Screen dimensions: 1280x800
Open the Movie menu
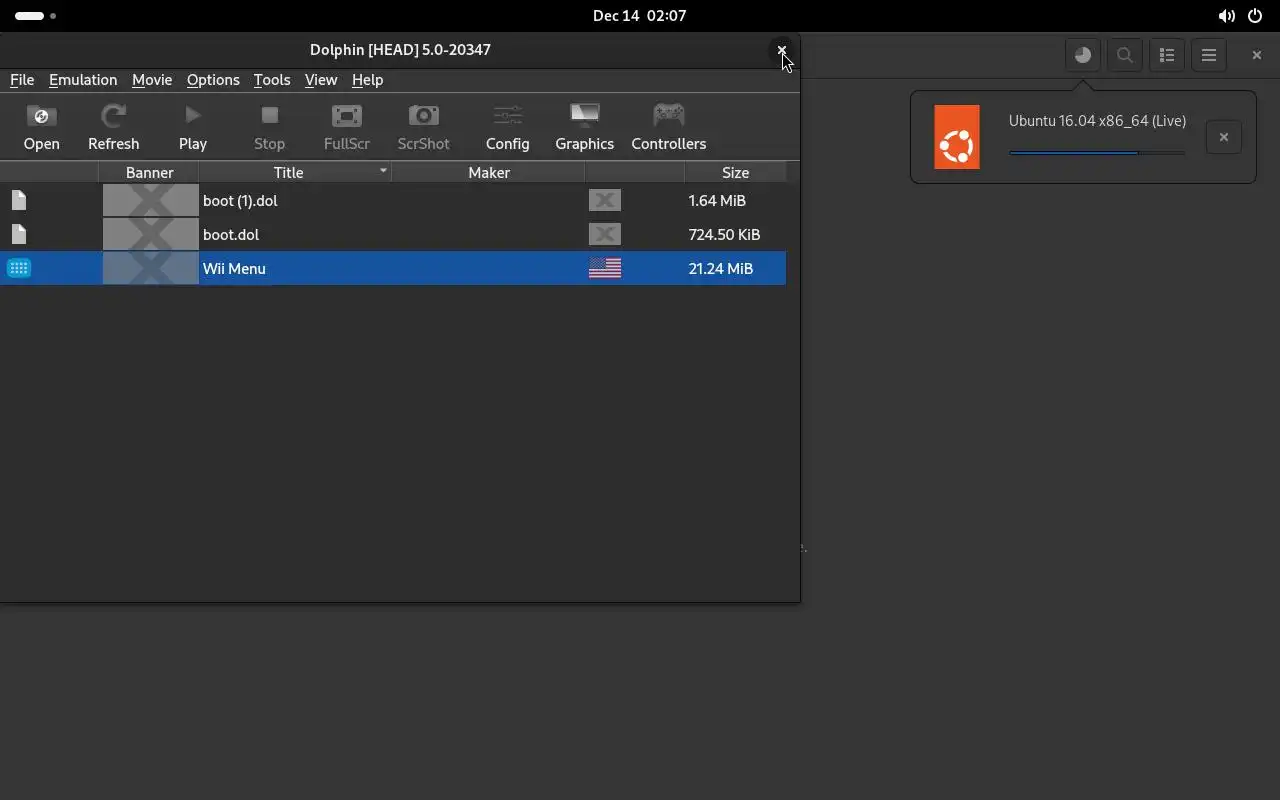point(152,80)
